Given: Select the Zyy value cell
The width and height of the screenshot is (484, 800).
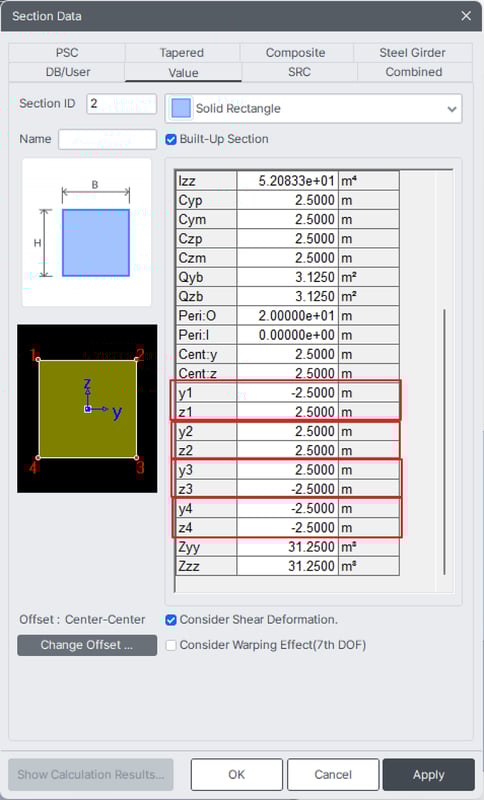Looking at the screenshot, I should [x=288, y=547].
